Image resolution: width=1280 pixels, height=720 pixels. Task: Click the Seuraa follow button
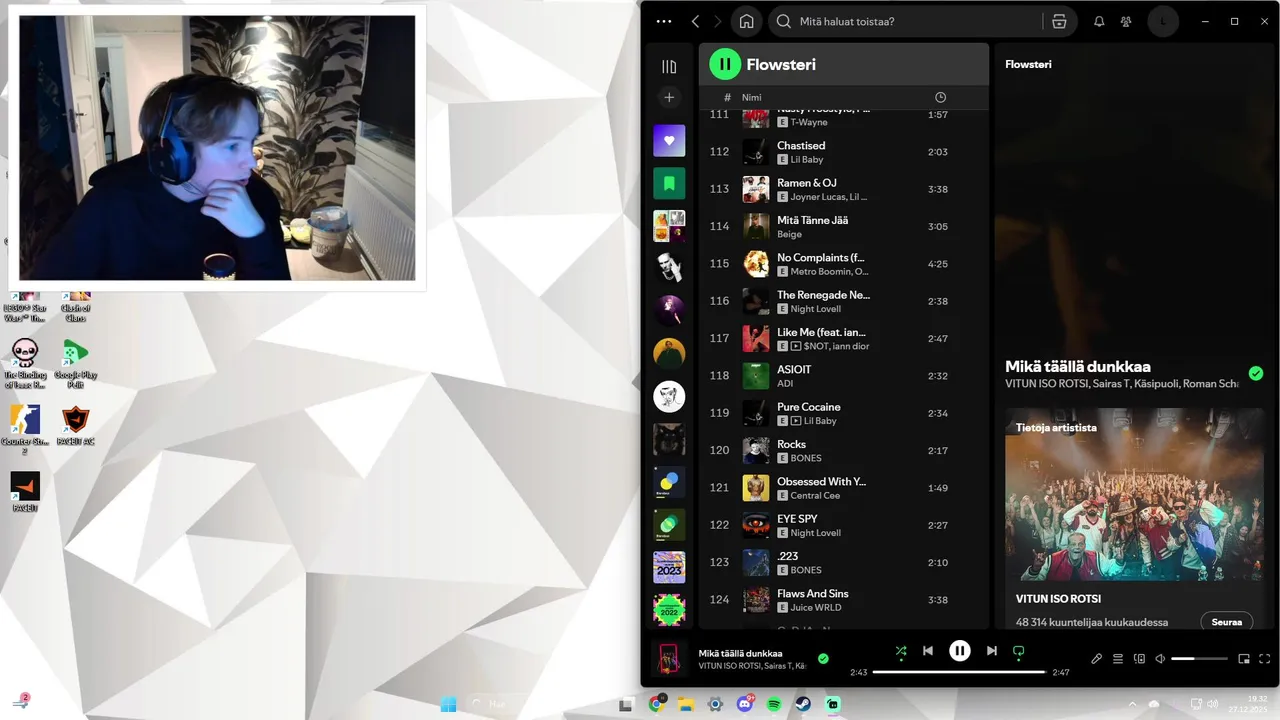1226,622
